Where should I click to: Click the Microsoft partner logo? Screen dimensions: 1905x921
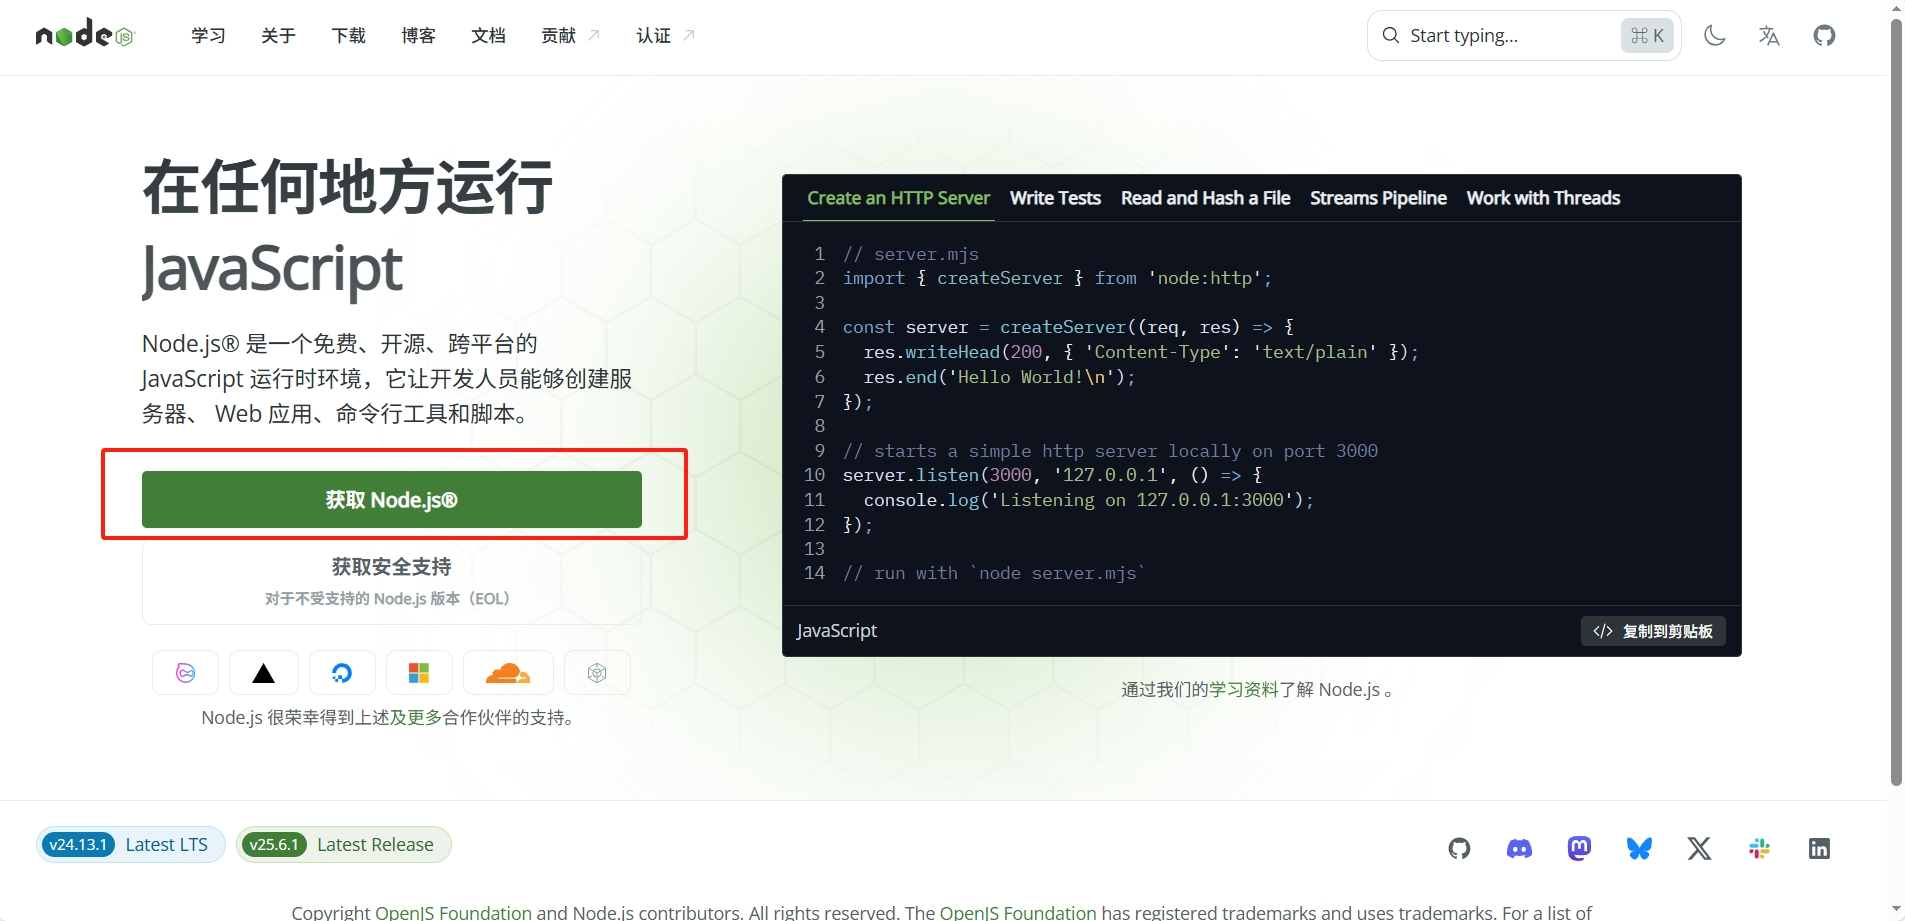[419, 672]
